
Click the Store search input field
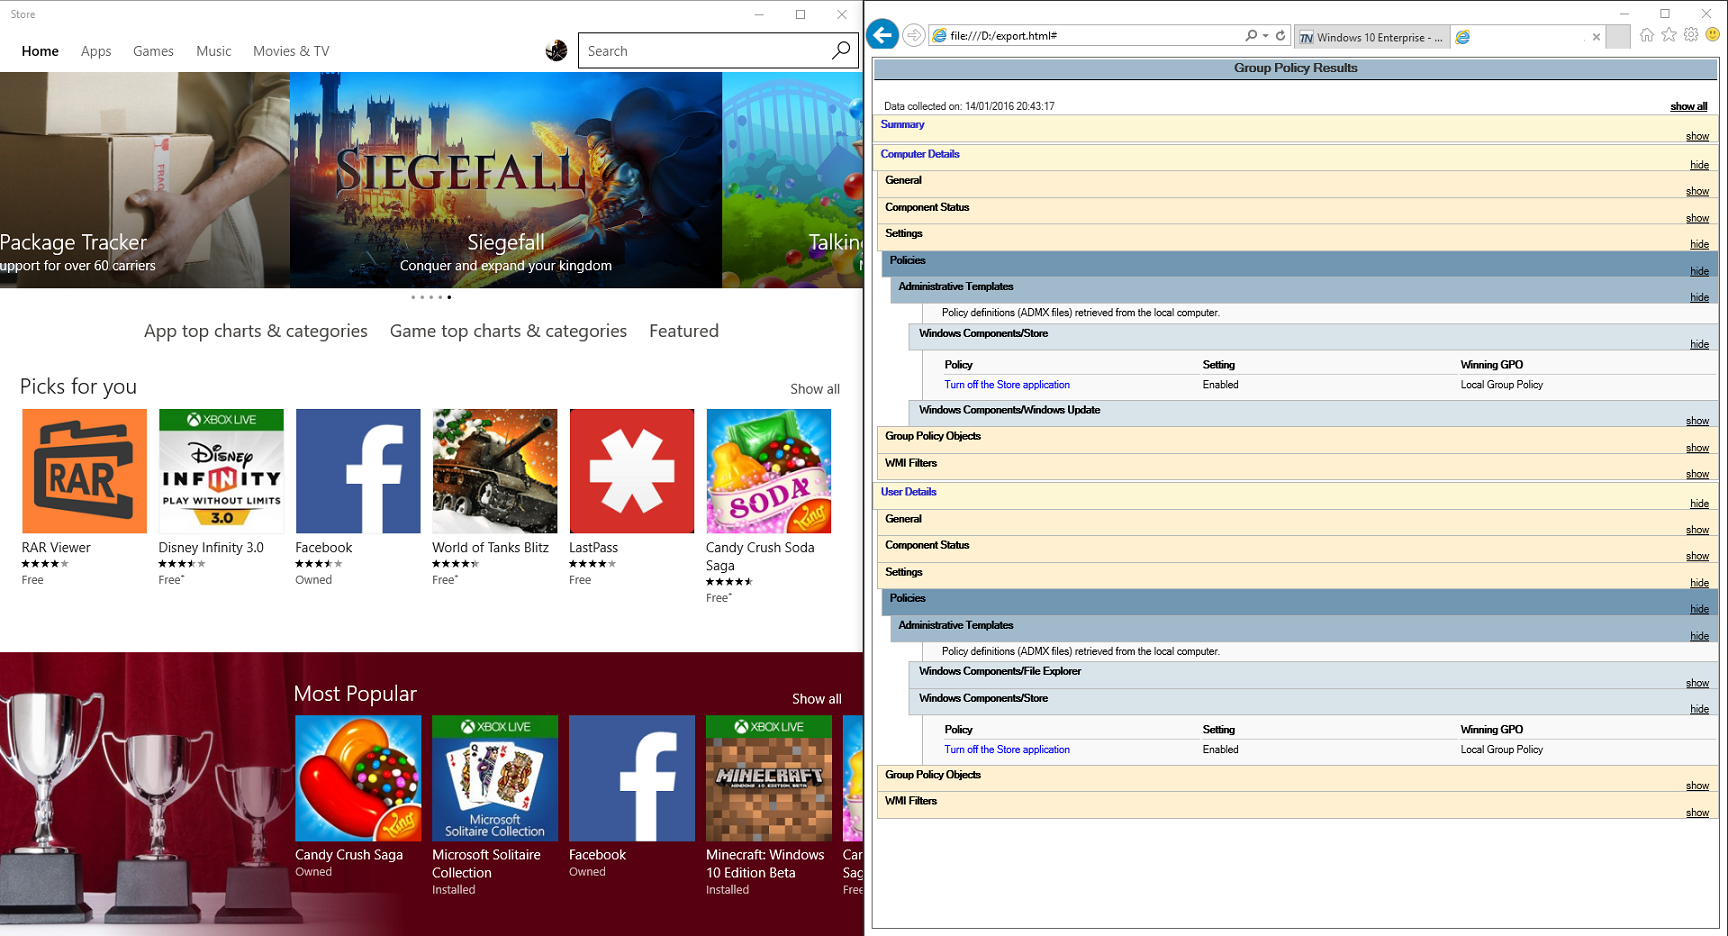(704, 51)
